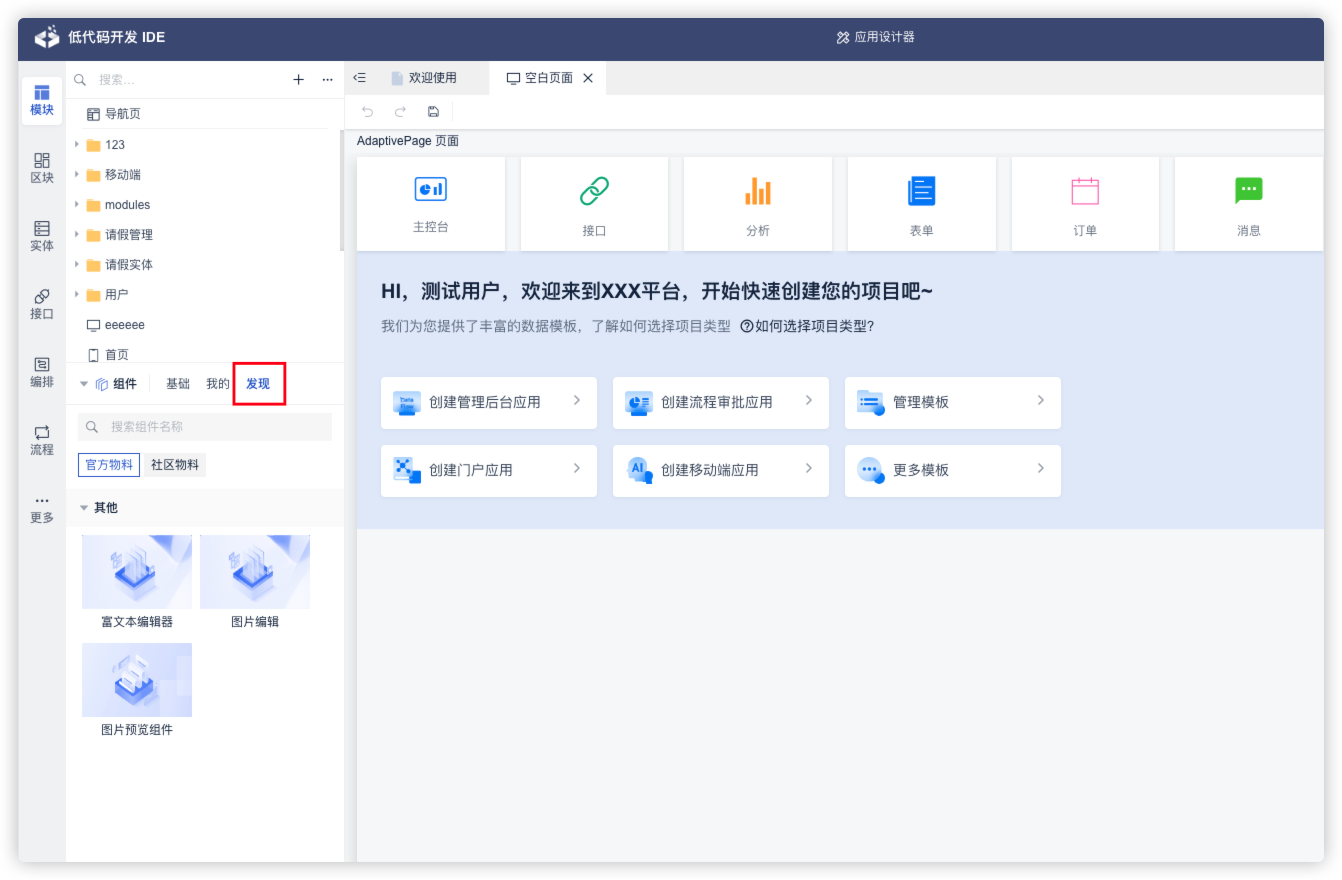Click 创建管理后台应用 button
1342x880 pixels.
click(488, 402)
